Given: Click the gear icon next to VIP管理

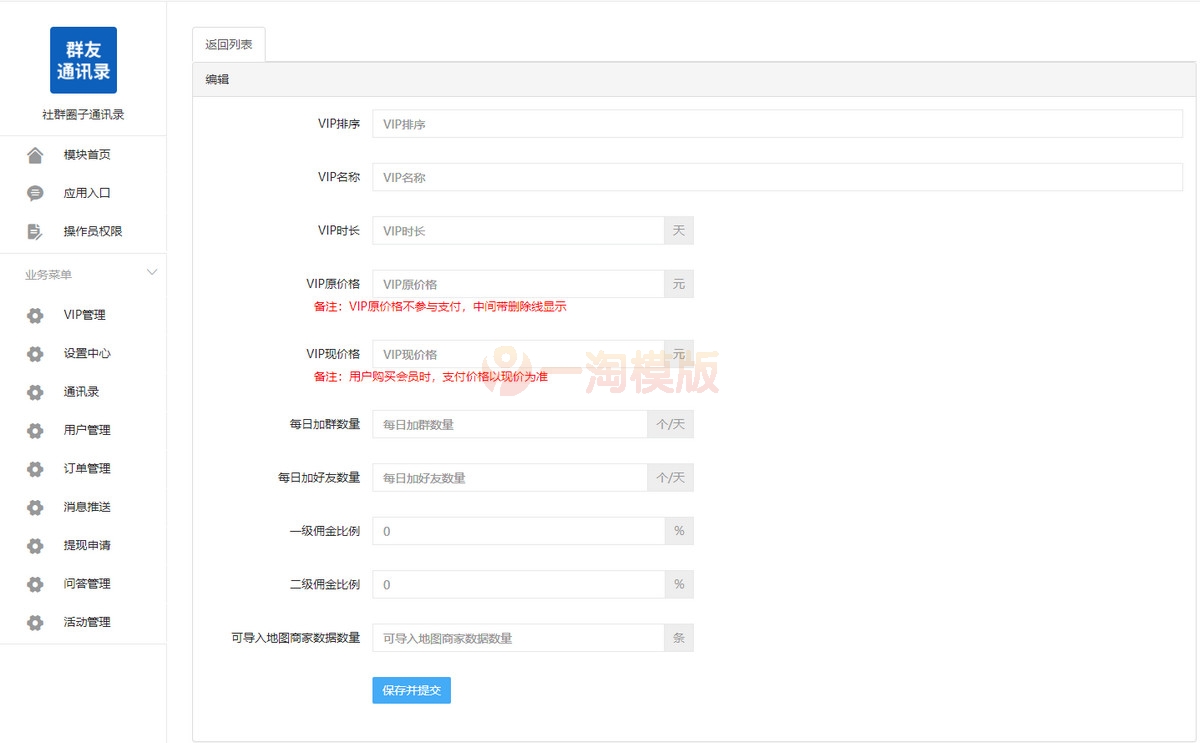Looking at the screenshot, I should [x=35, y=314].
